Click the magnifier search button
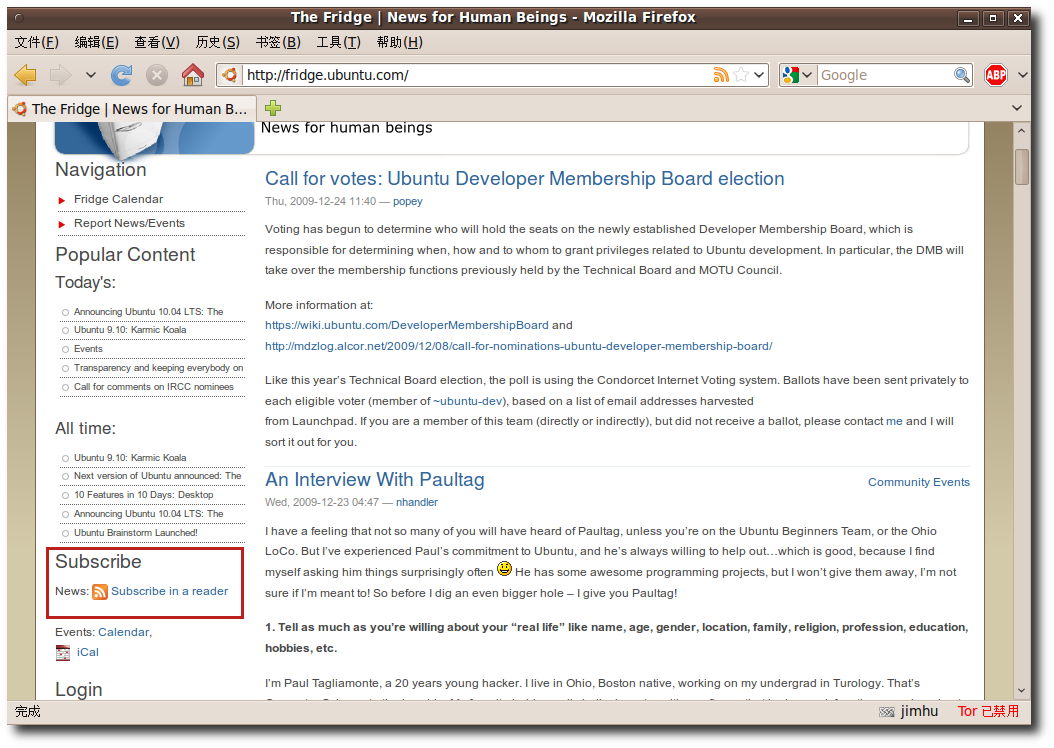The height and width of the screenshot is (748, 1054). pos(961,75)
